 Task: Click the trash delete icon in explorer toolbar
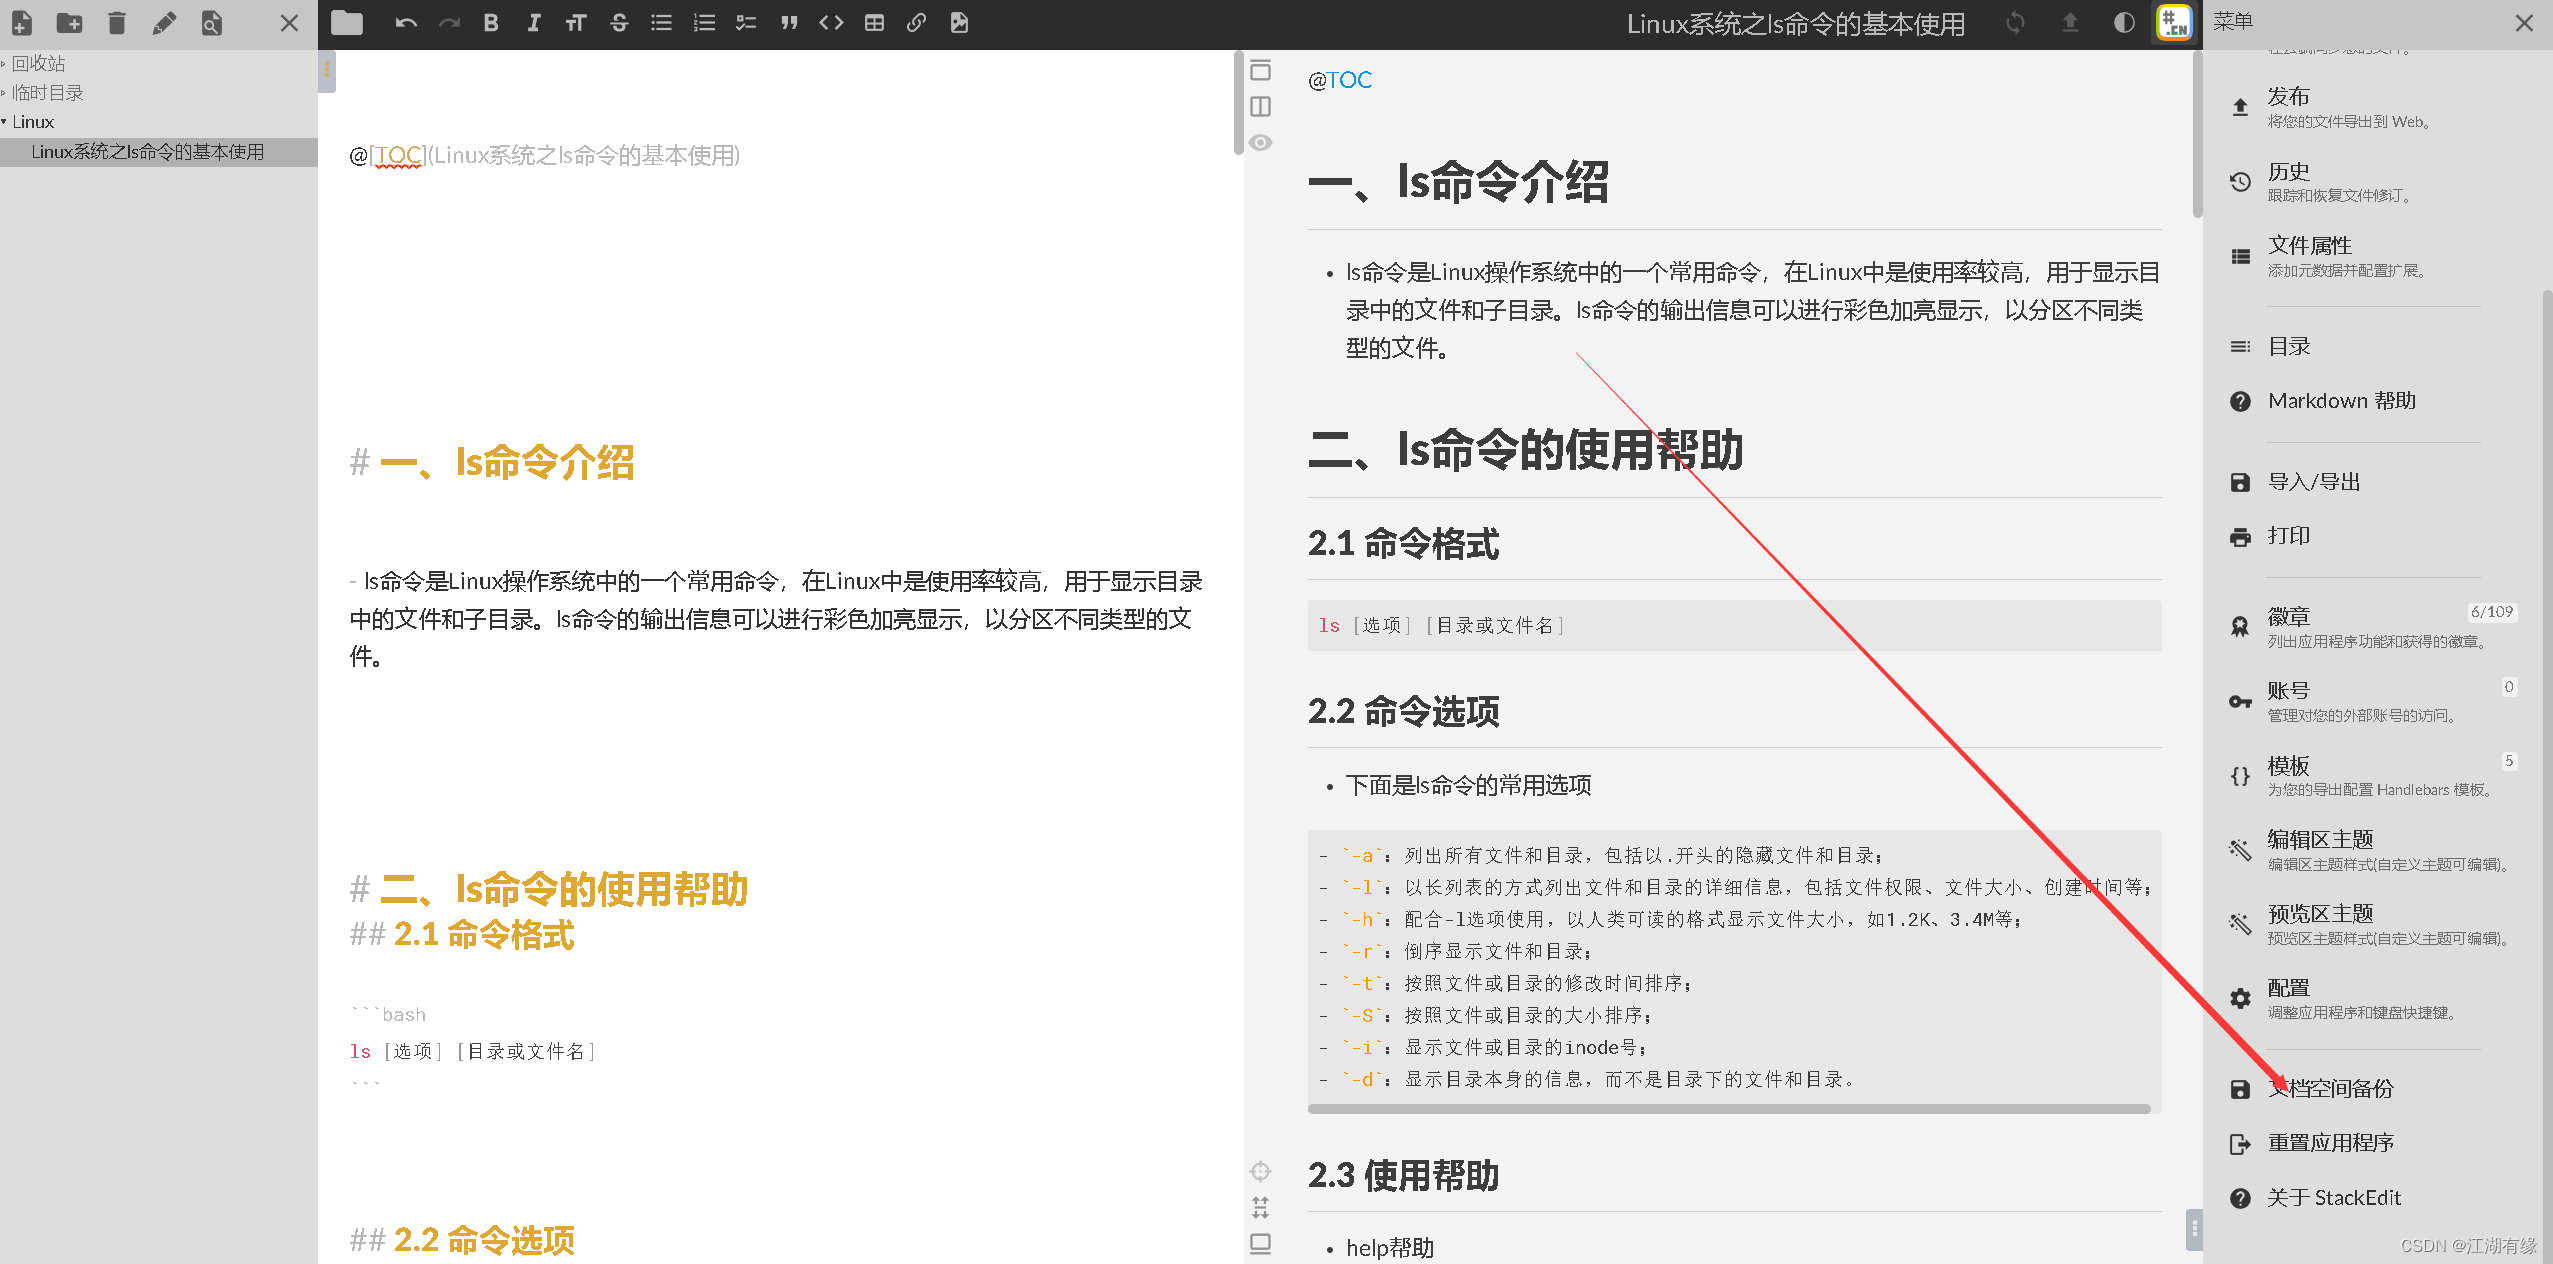(x=117, y=23)
